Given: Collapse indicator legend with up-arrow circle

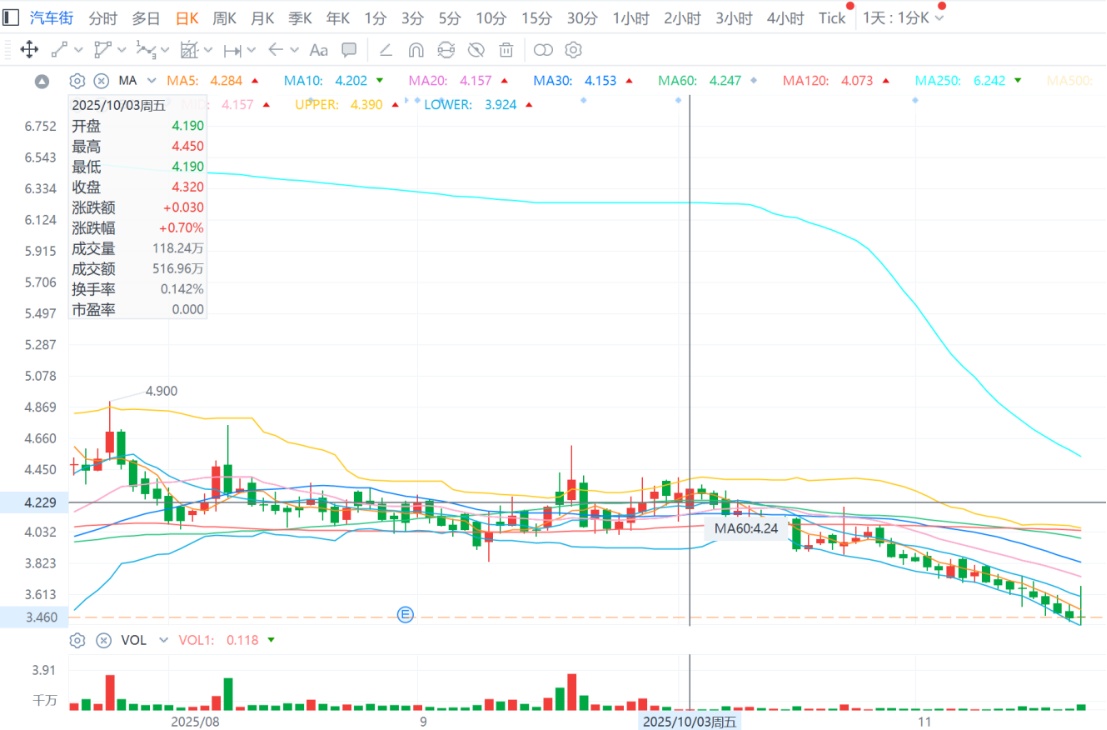Looking at the screenshot, I should (x=42, y=81).
